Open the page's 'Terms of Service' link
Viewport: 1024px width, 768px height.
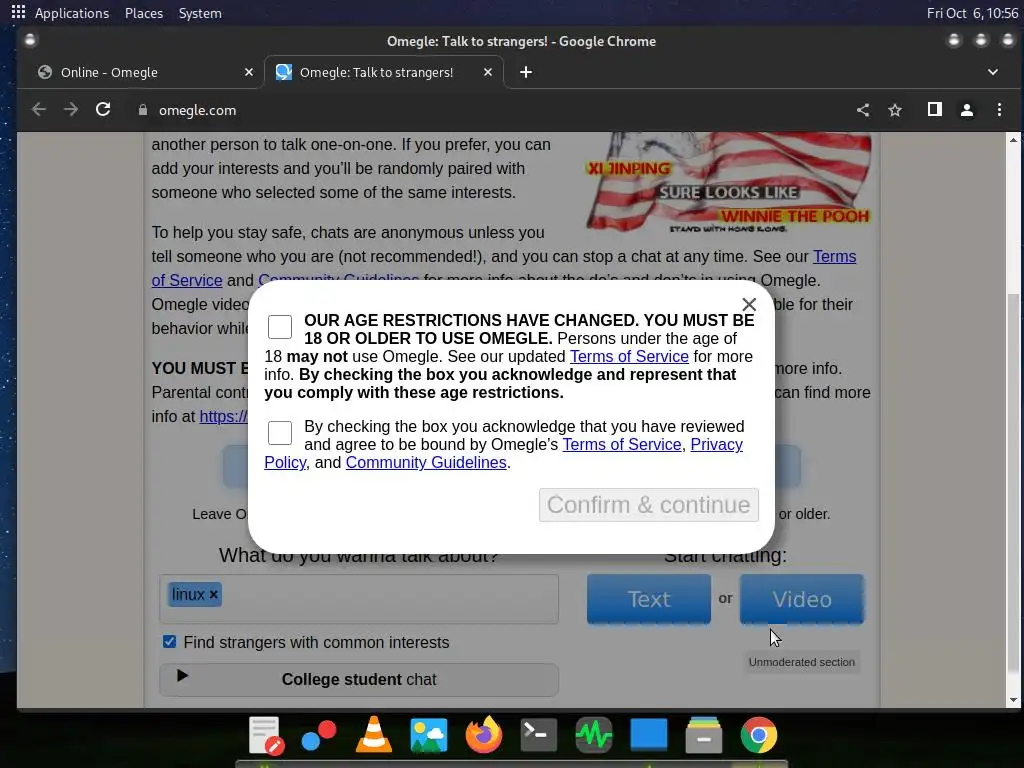834,257
